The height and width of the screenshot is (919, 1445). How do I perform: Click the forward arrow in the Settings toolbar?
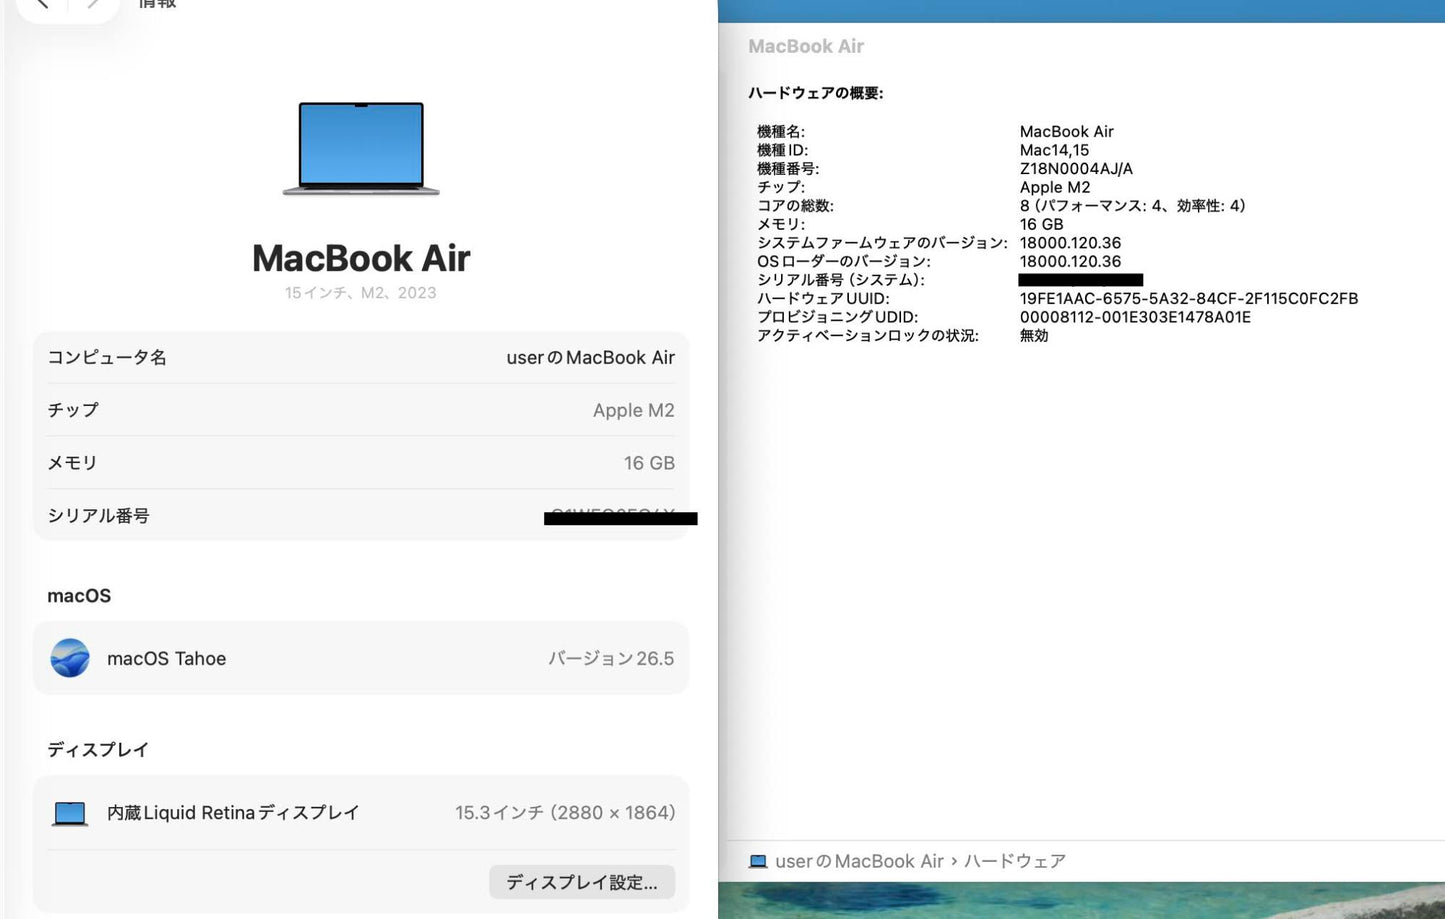(x=93, y=4)
